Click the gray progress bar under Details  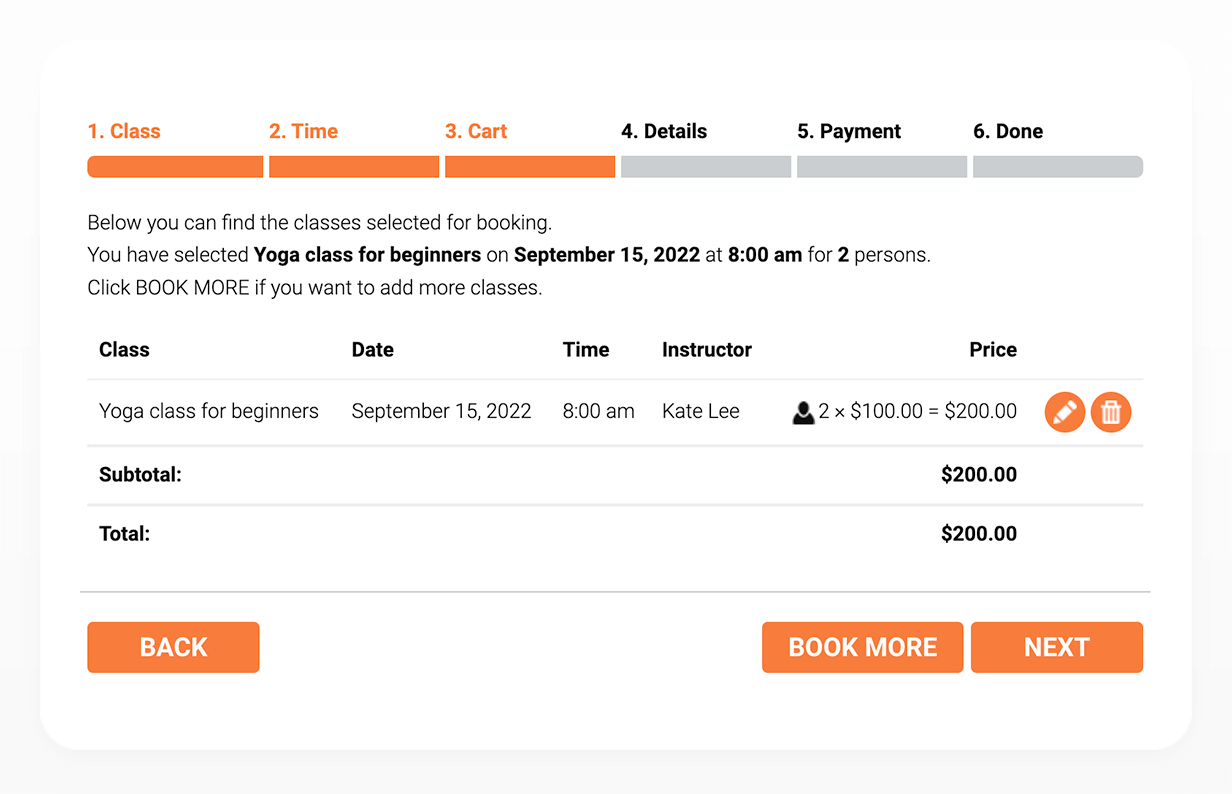[x=706, y=167]
